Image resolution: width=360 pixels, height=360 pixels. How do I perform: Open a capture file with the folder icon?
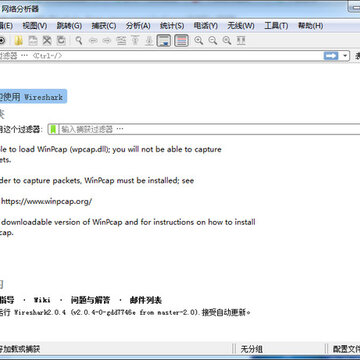(19, 41)
